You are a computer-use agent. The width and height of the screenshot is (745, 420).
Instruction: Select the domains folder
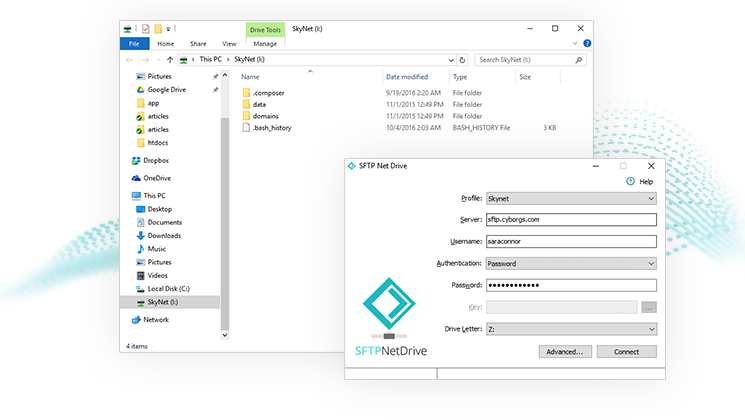(265, 116)
